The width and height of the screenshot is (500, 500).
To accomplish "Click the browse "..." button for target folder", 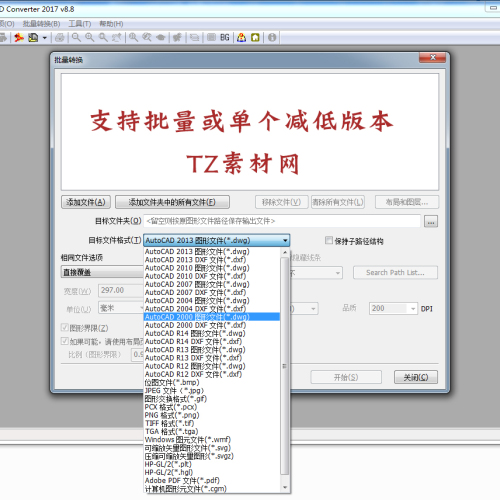I will (x=431, y=221).
